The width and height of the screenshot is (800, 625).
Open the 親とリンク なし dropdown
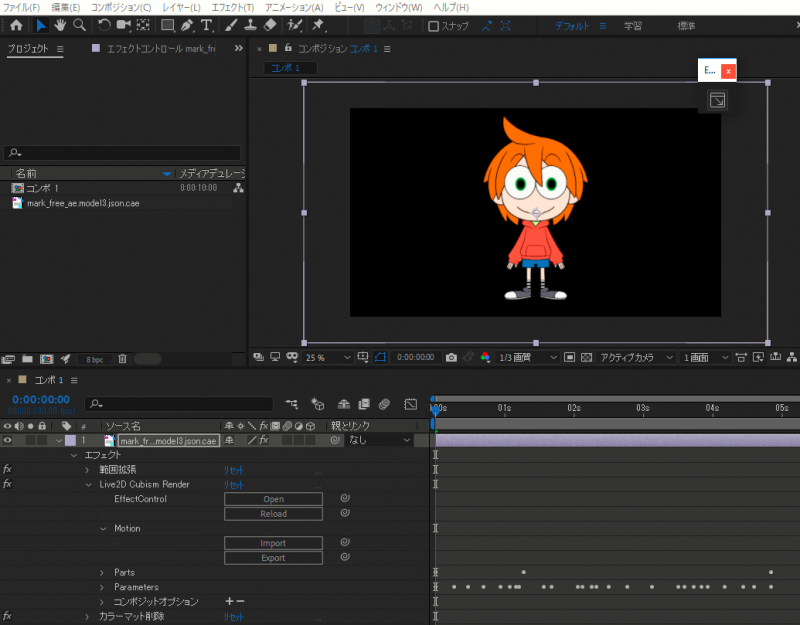coord(379,440)
